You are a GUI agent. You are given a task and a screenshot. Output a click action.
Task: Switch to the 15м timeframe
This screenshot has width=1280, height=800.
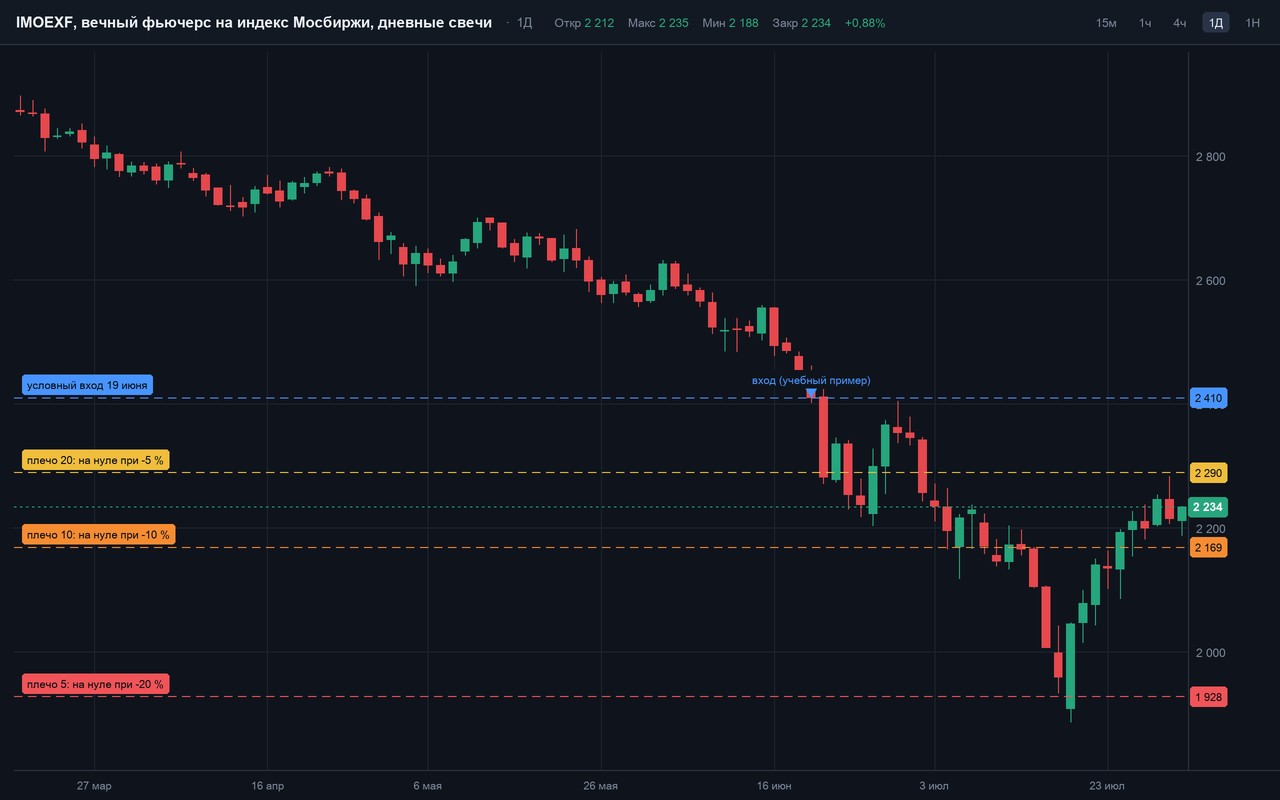point(1106,23)
